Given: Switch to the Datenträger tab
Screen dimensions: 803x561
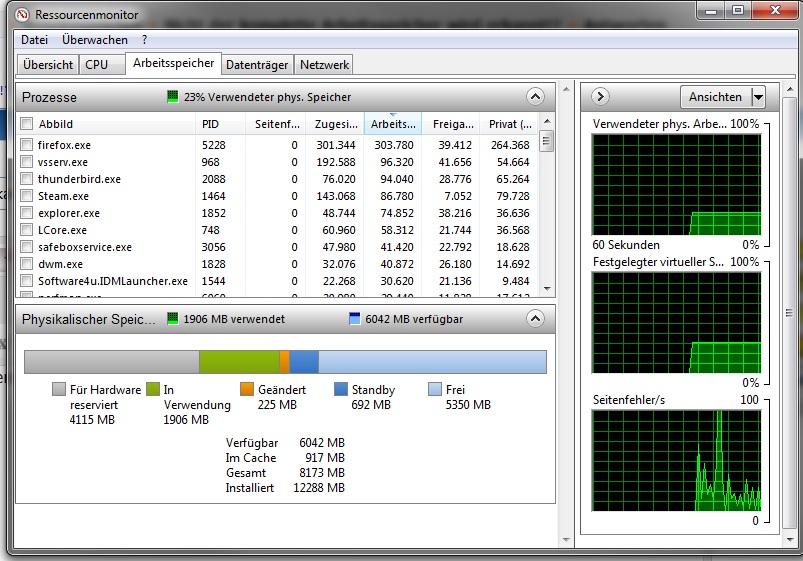Looking at the screenshot, I should [257, 65].
